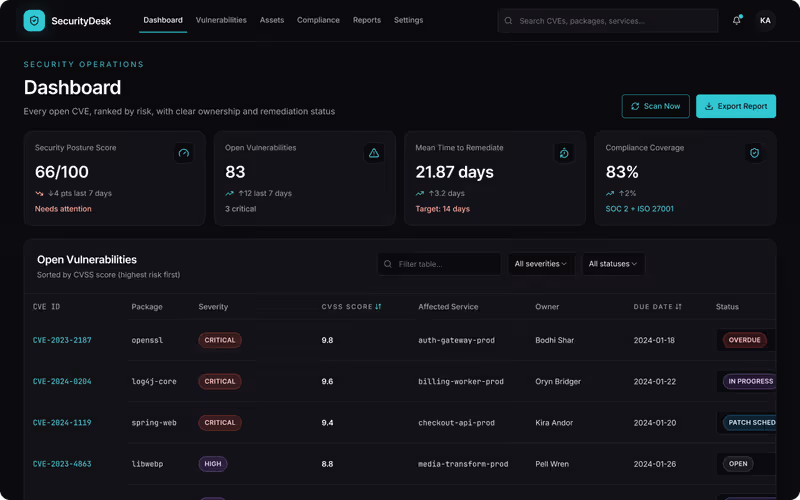The height and width of the screenshot is (500, 800).
Task: Open CVE-2023-2187 details link
Action: point(62,340)
